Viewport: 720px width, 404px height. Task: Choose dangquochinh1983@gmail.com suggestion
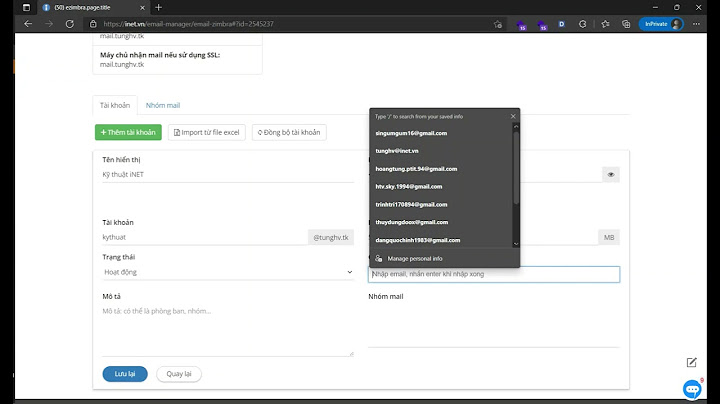tap(441, 240)
